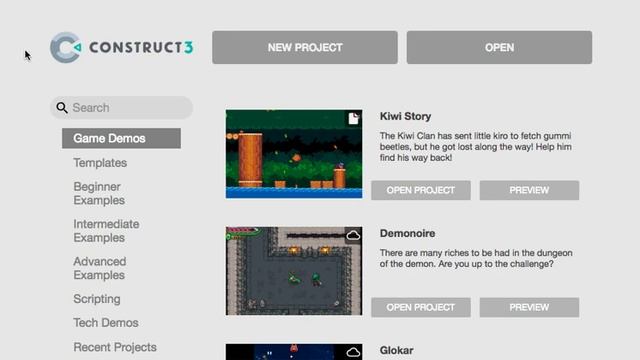The width and height of the screenshot is (640, 360).
Task: Select the Scripting category
Action: (97, 299)
